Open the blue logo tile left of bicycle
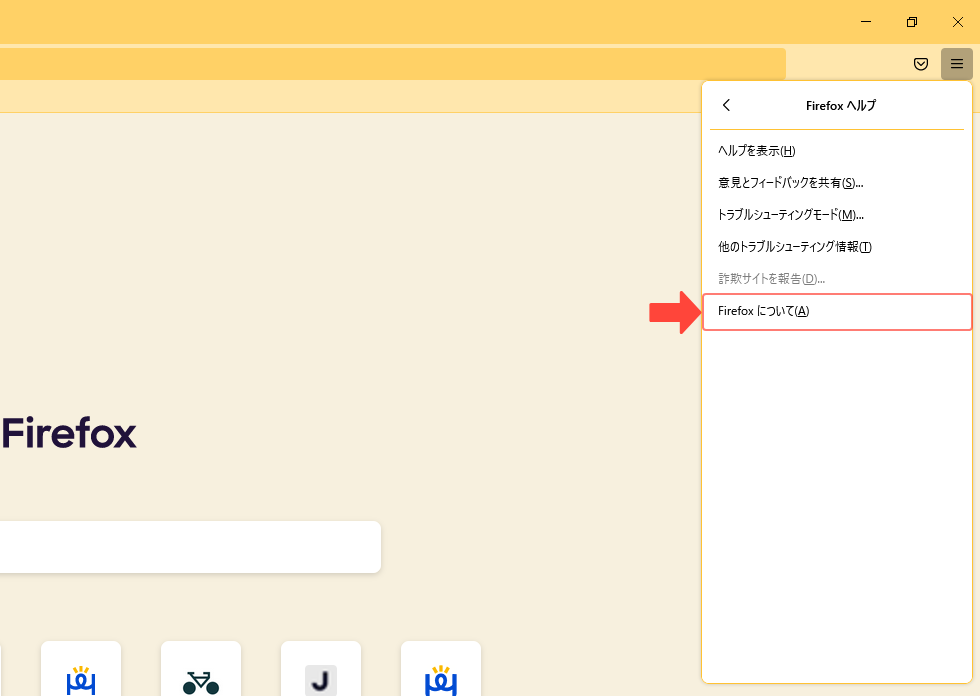 tap(81, 669)
